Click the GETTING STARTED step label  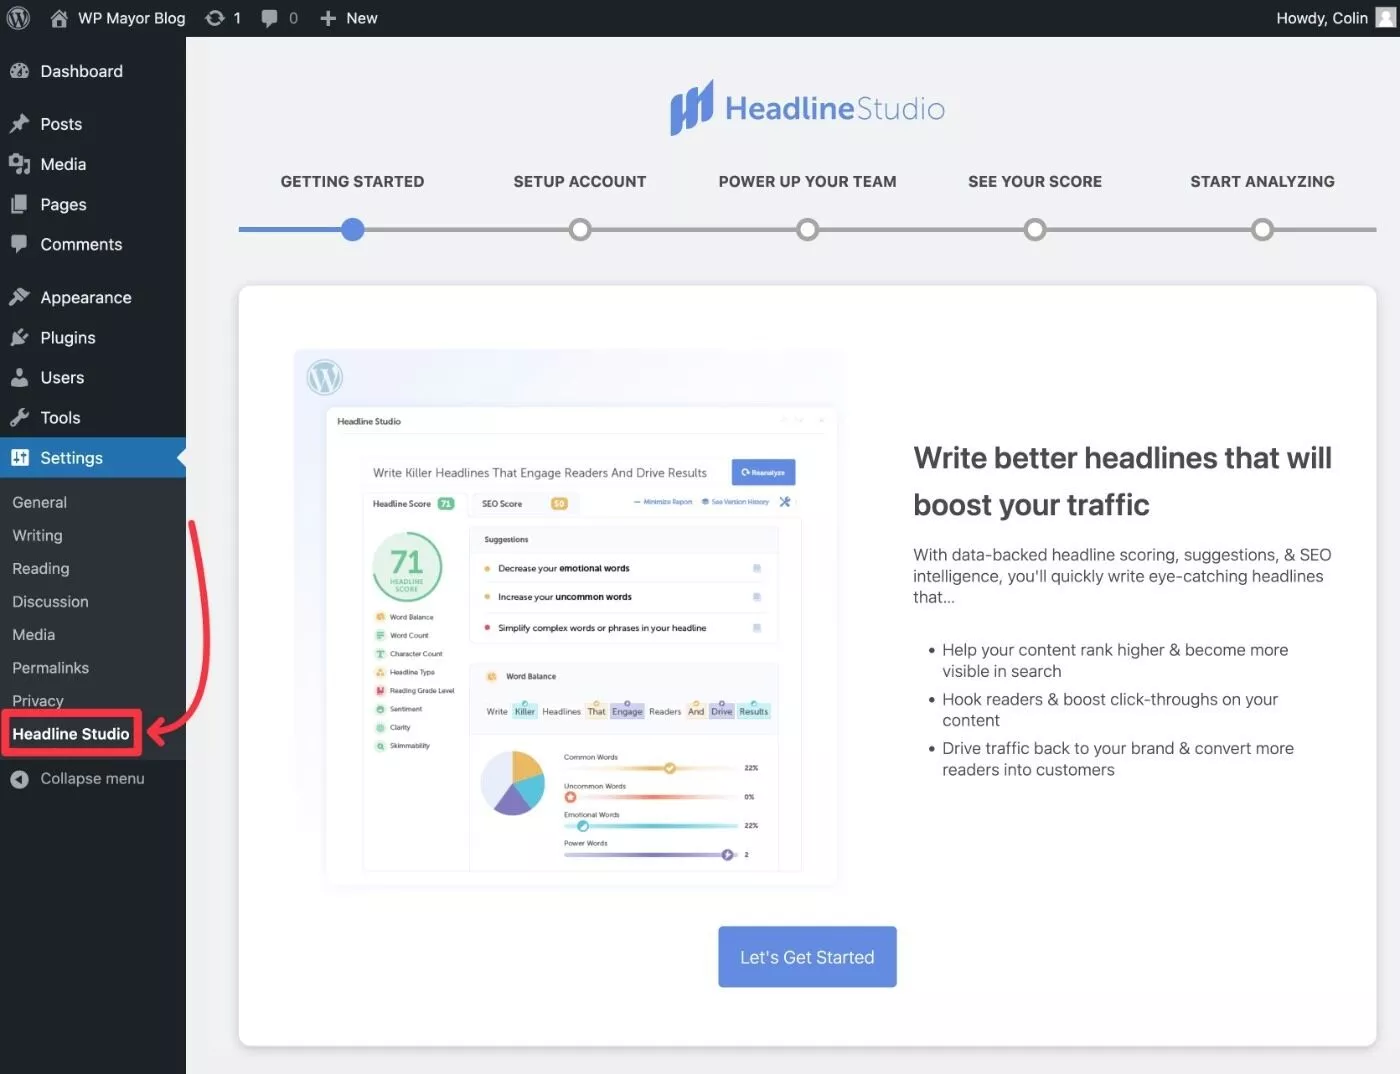[352, 181]
